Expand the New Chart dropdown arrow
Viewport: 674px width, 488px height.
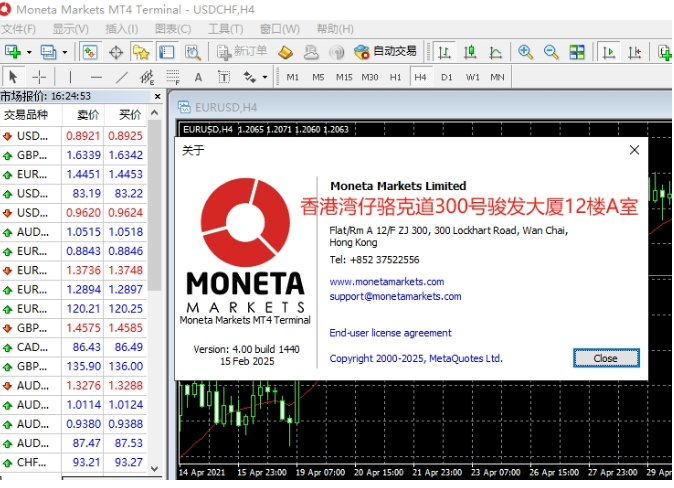(29, 52)
